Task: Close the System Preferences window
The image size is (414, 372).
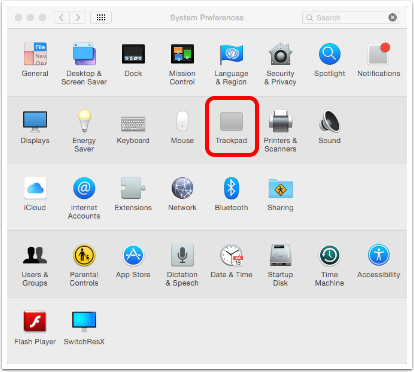Action: tap(19, 17)
